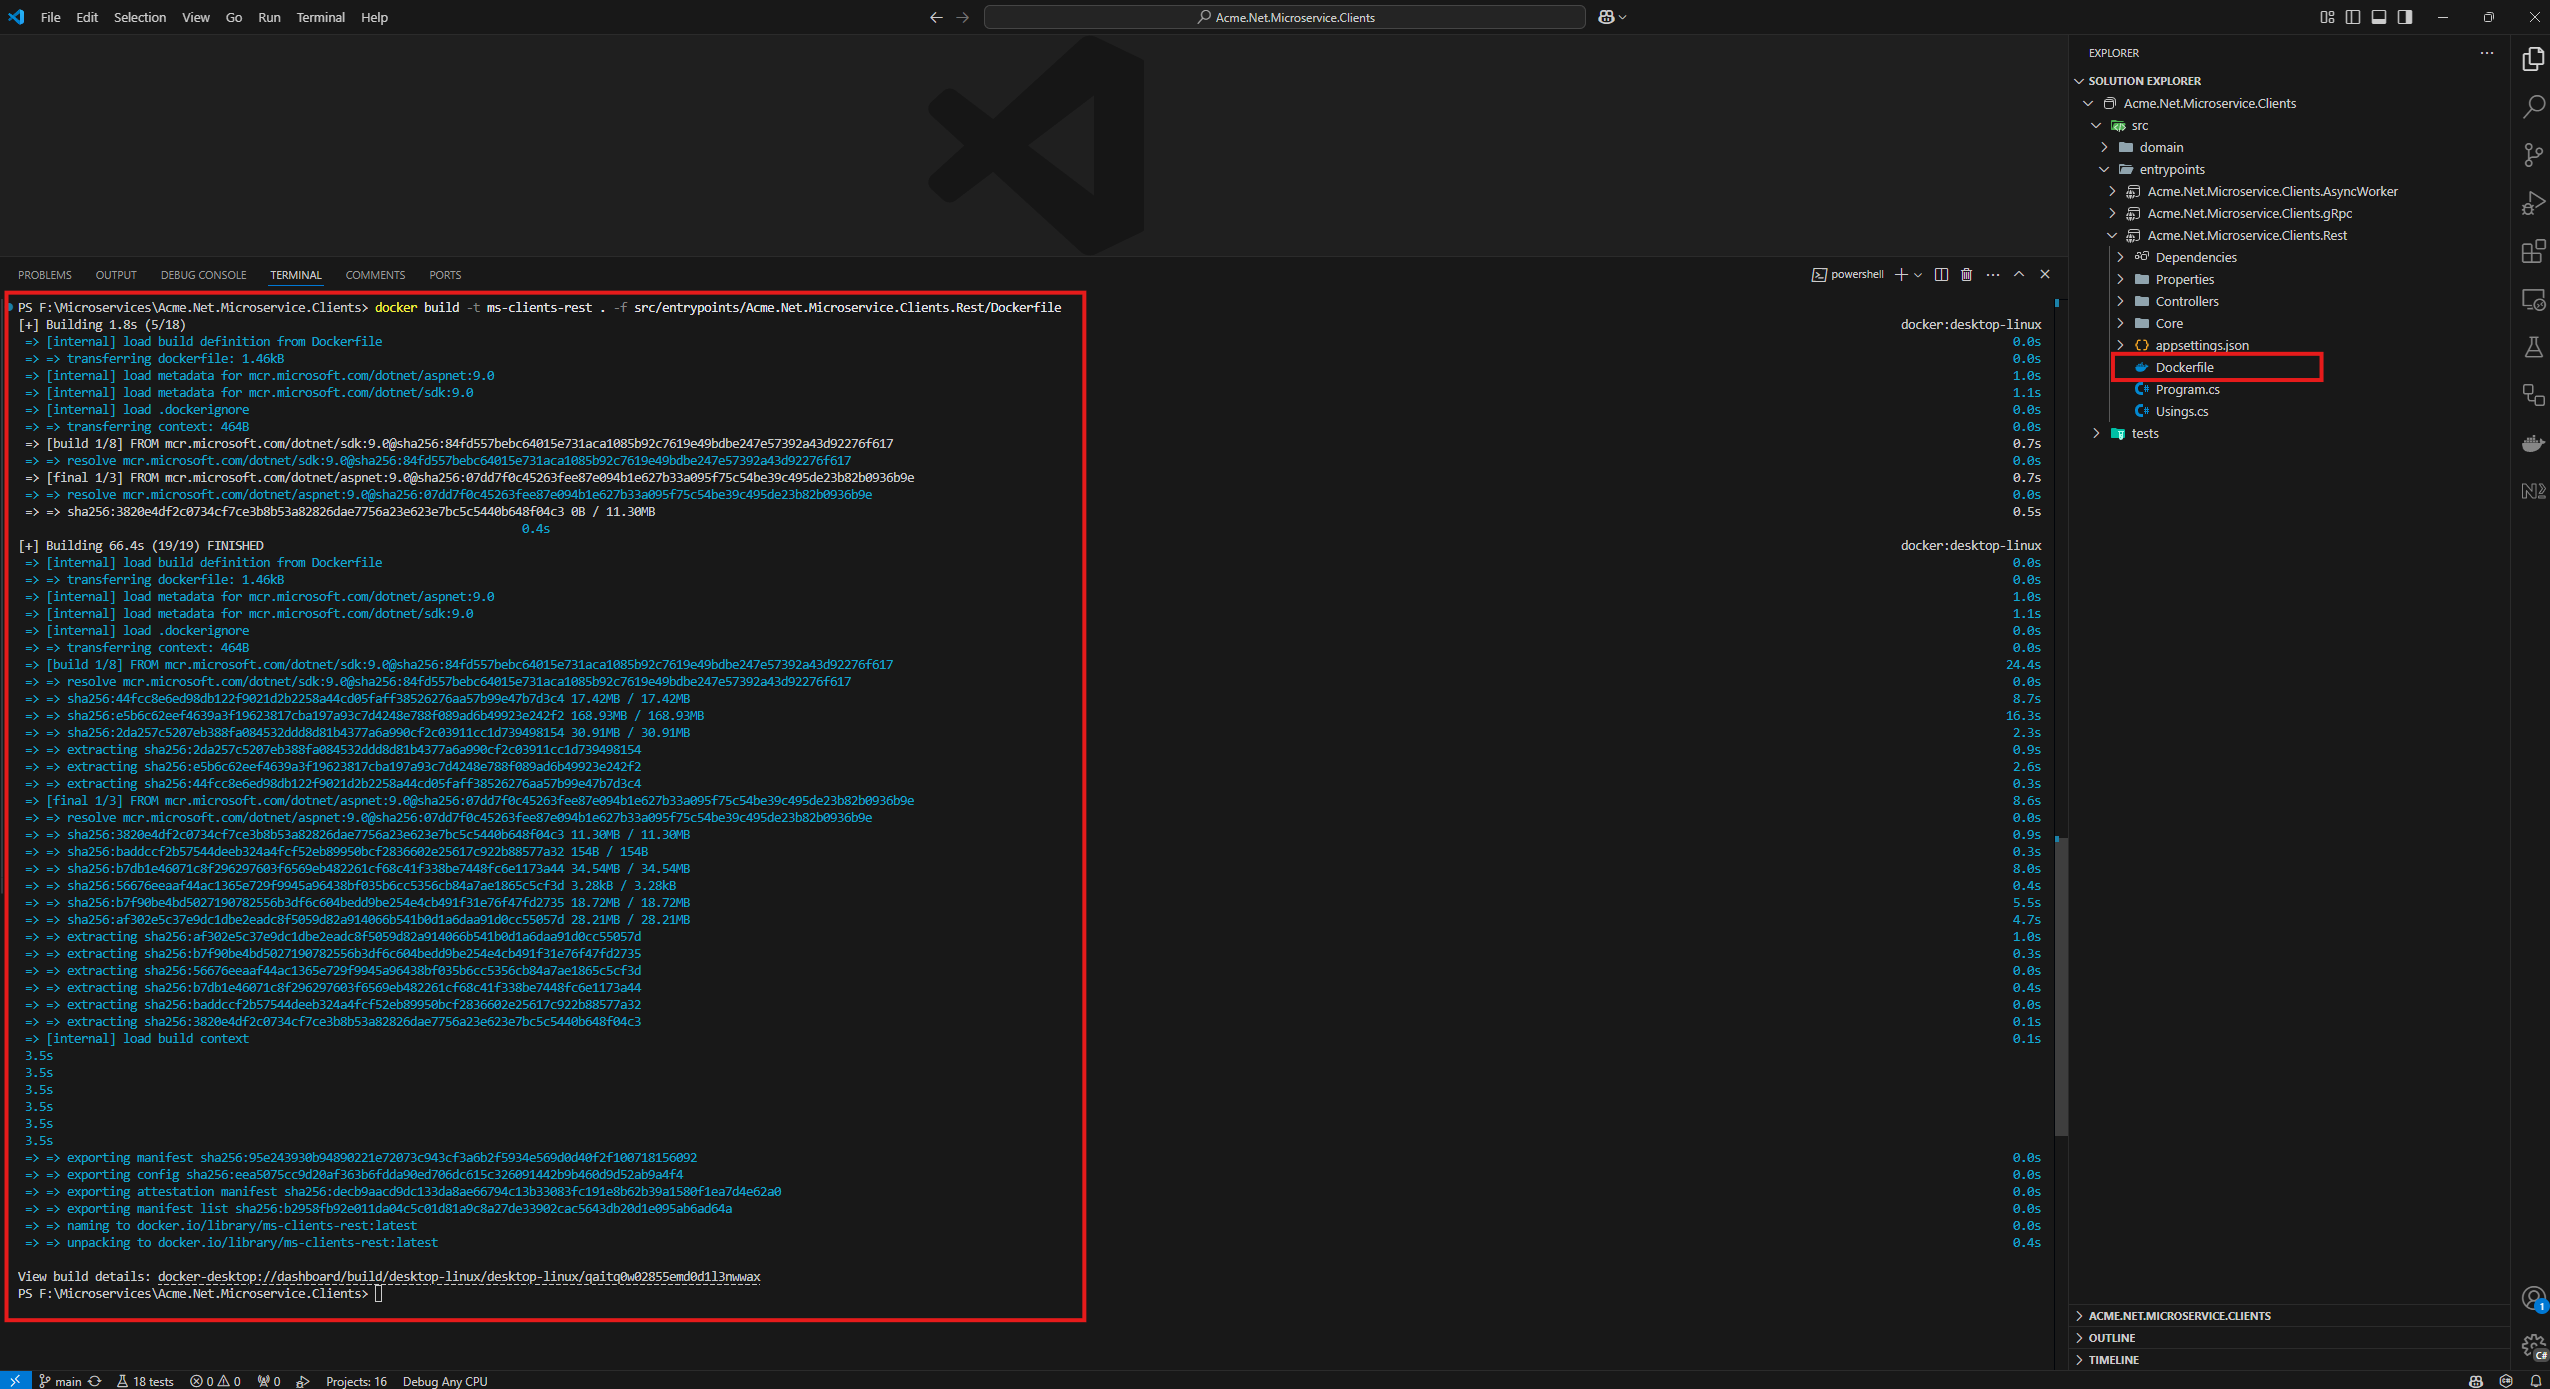Kill terminal with trash icon
The image size is (2550, 1389).
point(1966,274)
